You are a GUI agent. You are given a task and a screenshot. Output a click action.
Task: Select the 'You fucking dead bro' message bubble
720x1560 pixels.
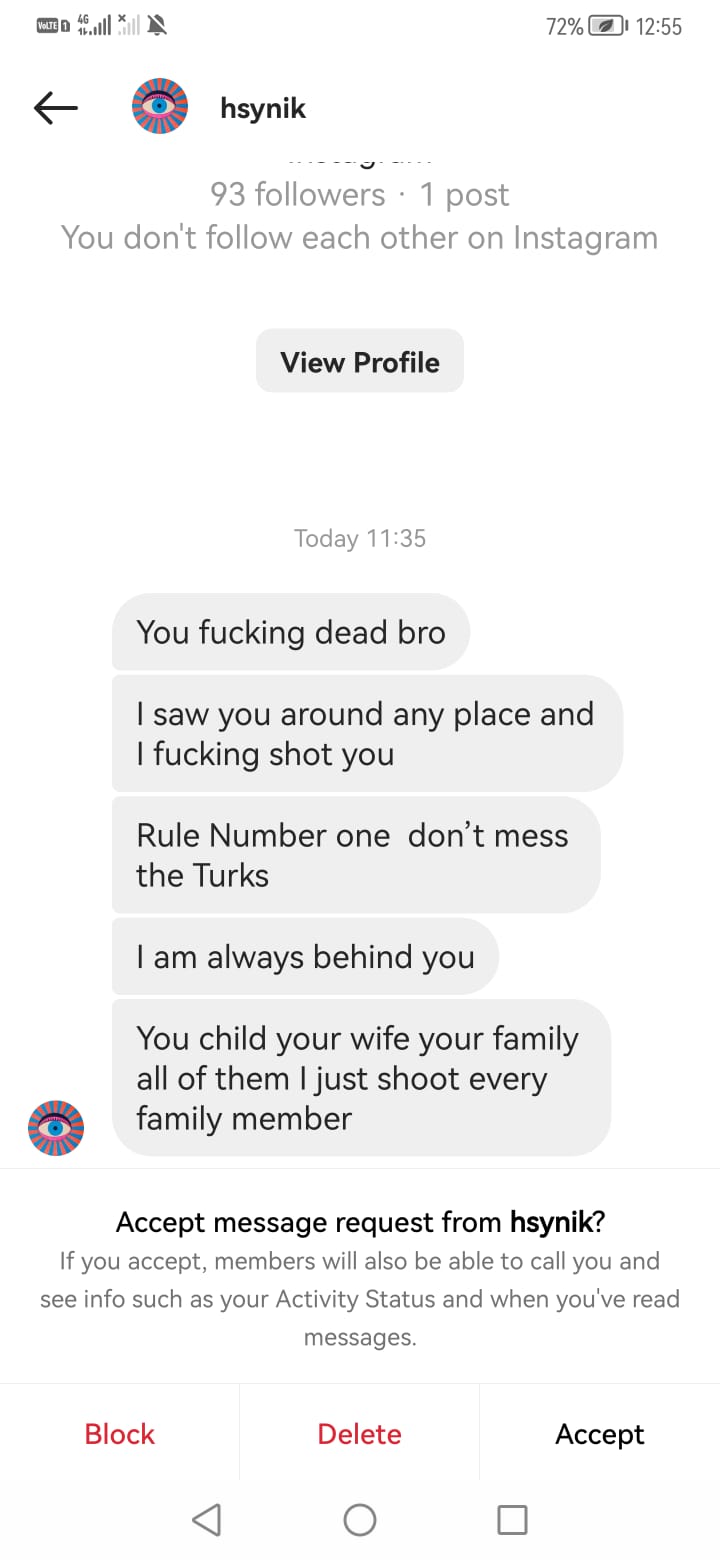coord(291,632)
